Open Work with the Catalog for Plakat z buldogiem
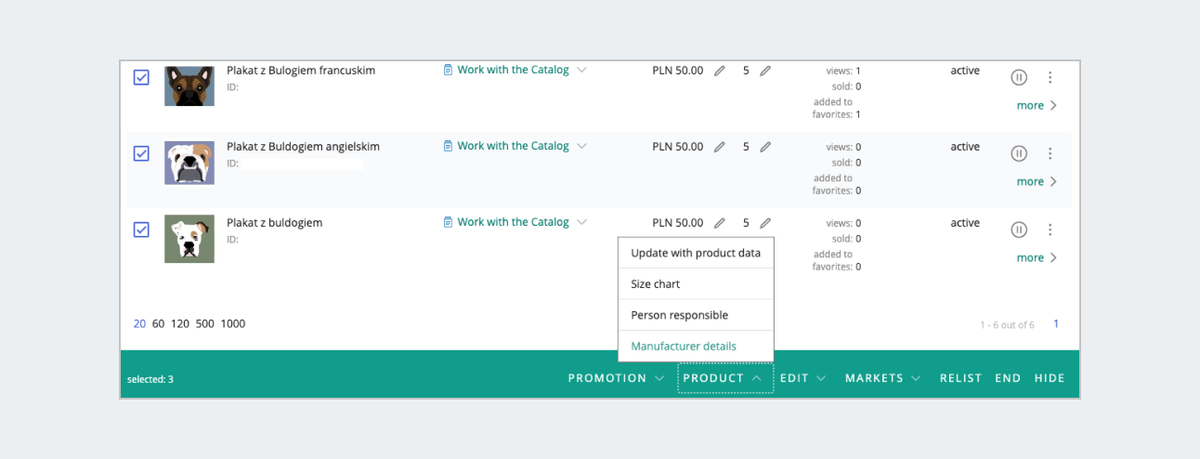 (513, 222)
